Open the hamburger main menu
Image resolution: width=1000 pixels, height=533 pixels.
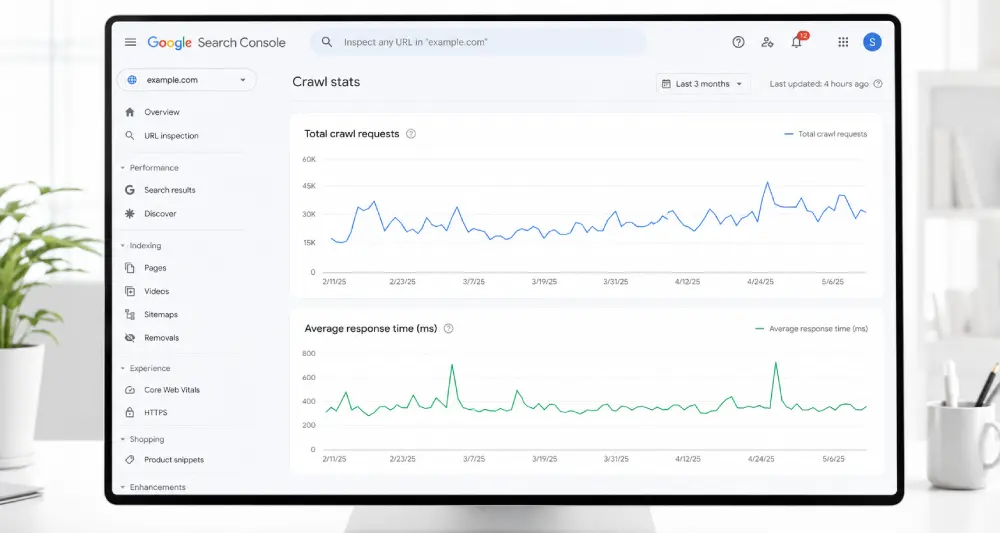tap(130, 42)
